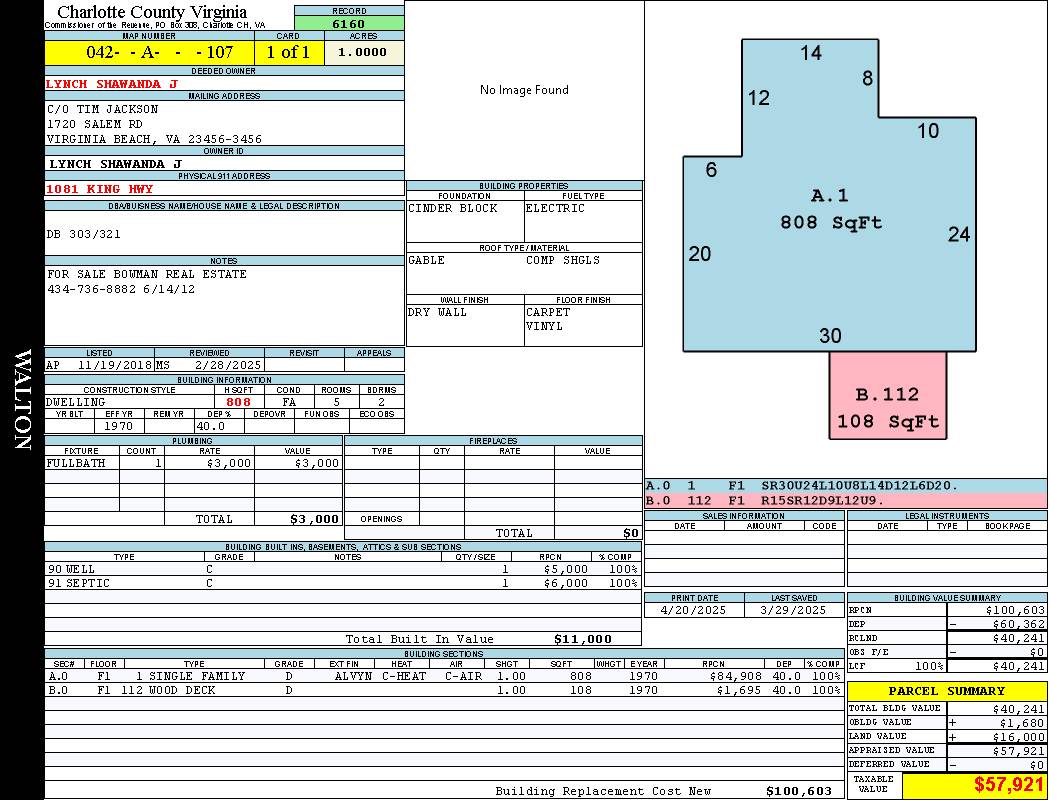Click the physical address 1081 KING HWY
Screen dimensions: 1050x800
(99, 189)
